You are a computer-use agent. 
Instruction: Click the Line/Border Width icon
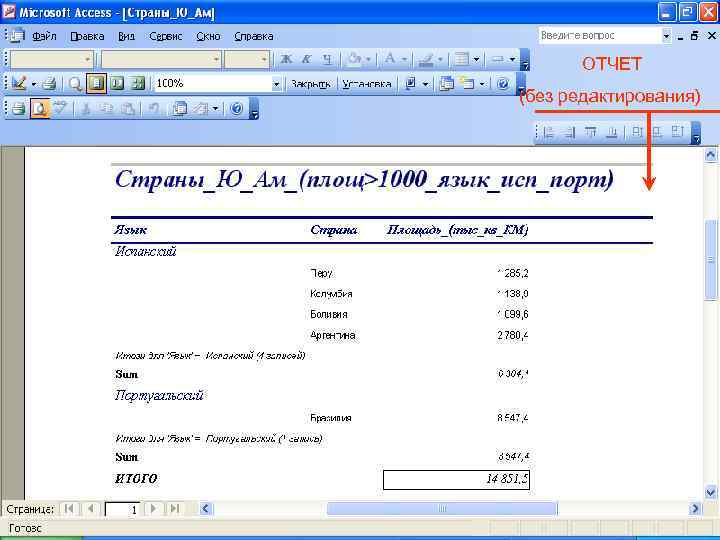(461, 59)
